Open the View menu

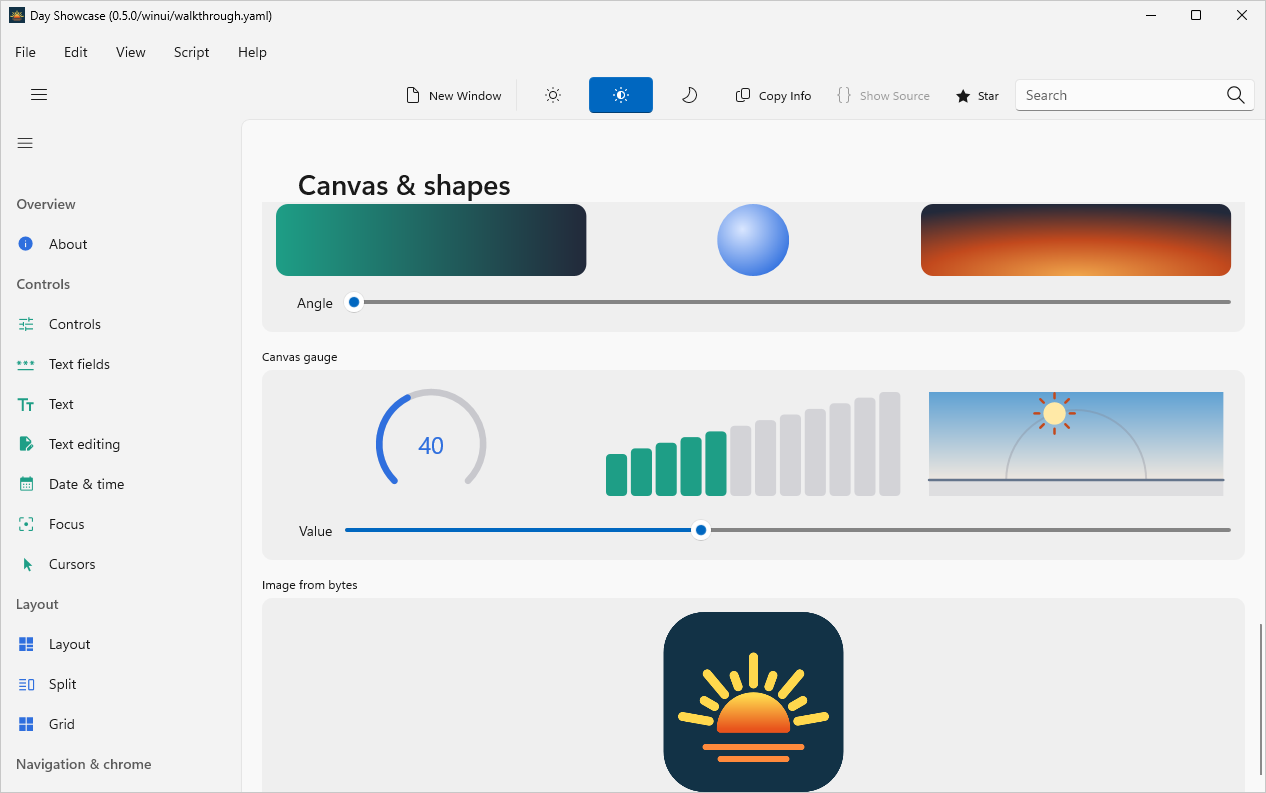131,52
